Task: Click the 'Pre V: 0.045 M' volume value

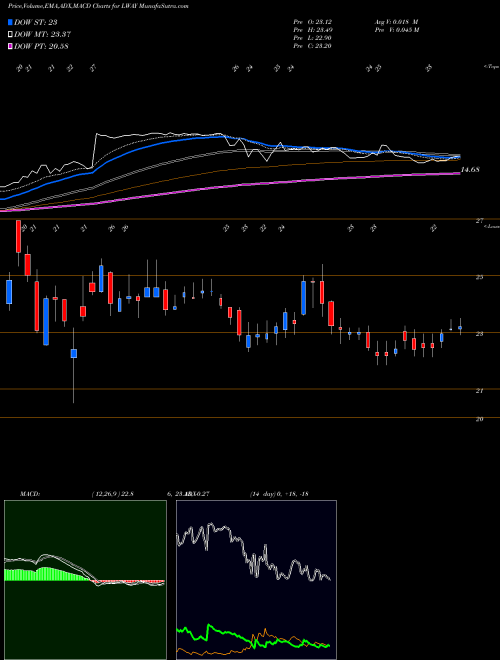Action: pos(396,29)
